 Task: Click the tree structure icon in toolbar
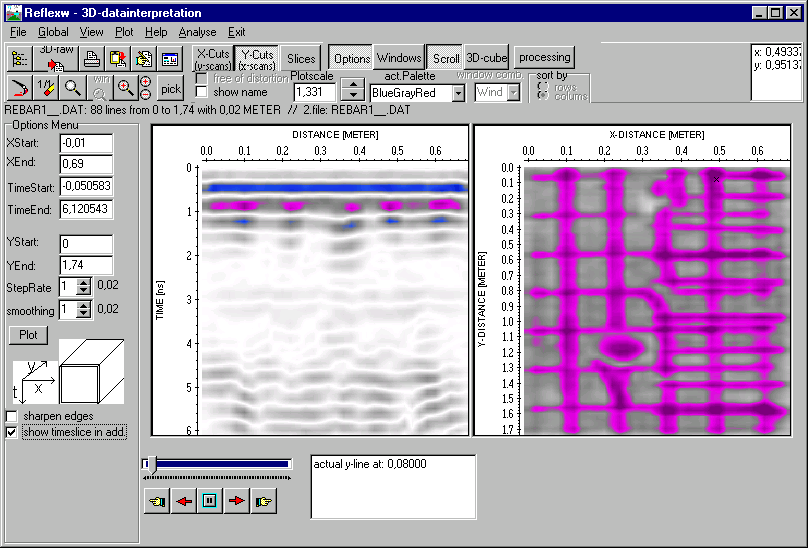point(20,59)
